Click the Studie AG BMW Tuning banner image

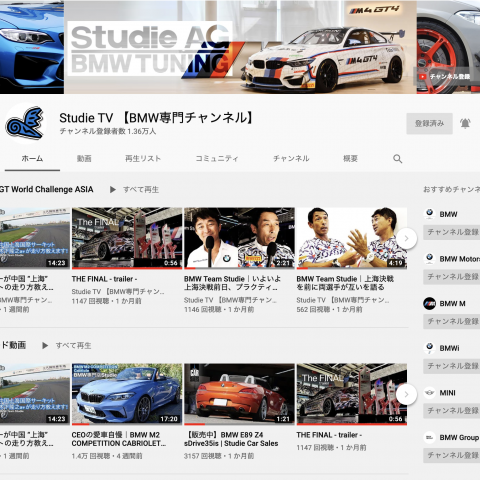click(240, 47)
